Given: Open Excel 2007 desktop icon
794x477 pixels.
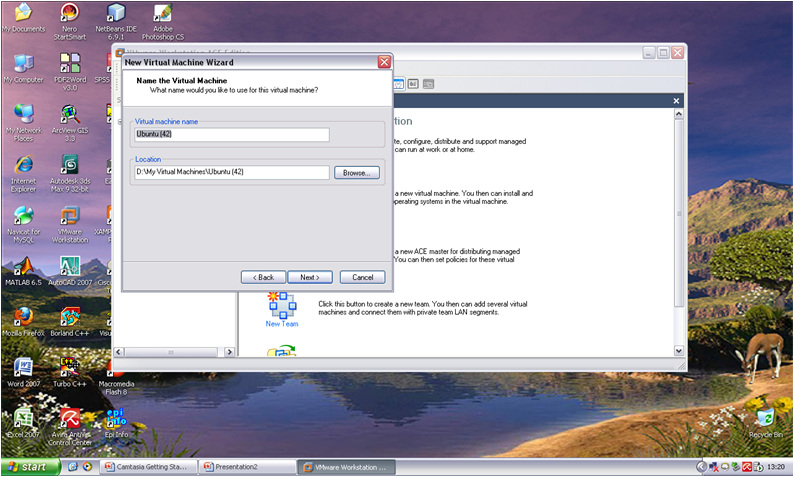Looking at the screenshot, I should (23, 423).
